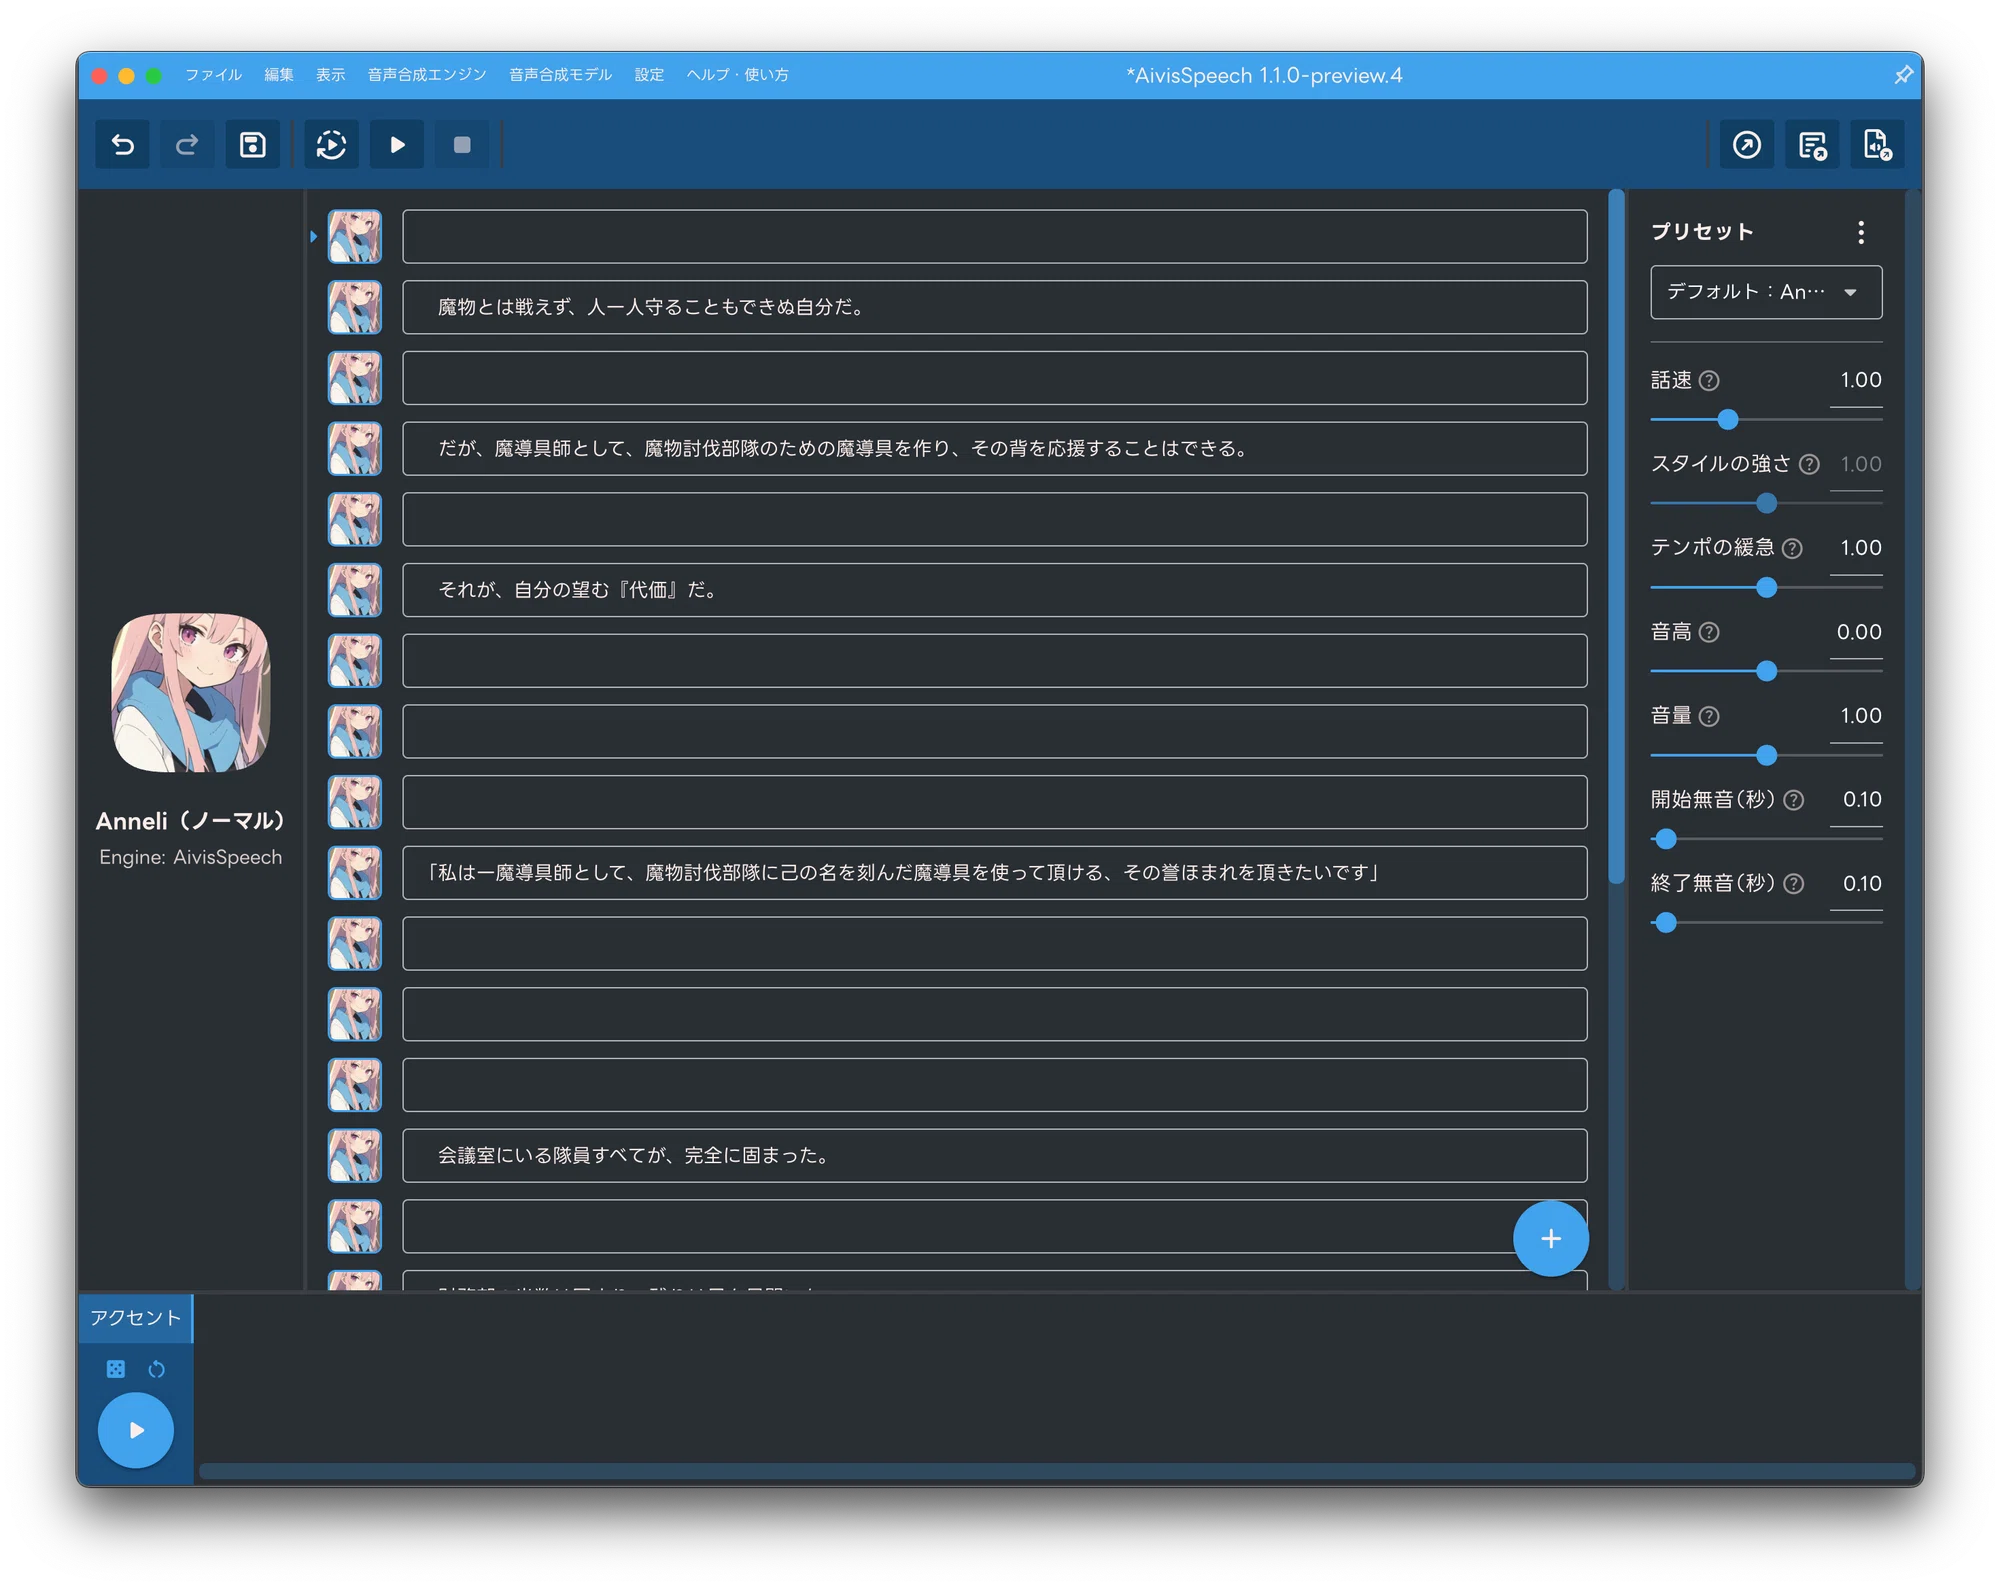Image resolution: width=2000 pixels, height=1588 pixels.
Task: Toggle the pin window icon
Action: [x=1903, y=75]
